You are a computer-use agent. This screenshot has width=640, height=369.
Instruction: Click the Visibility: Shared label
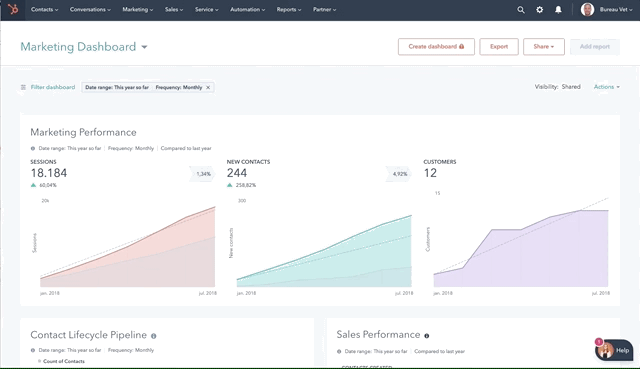(558, 87)
